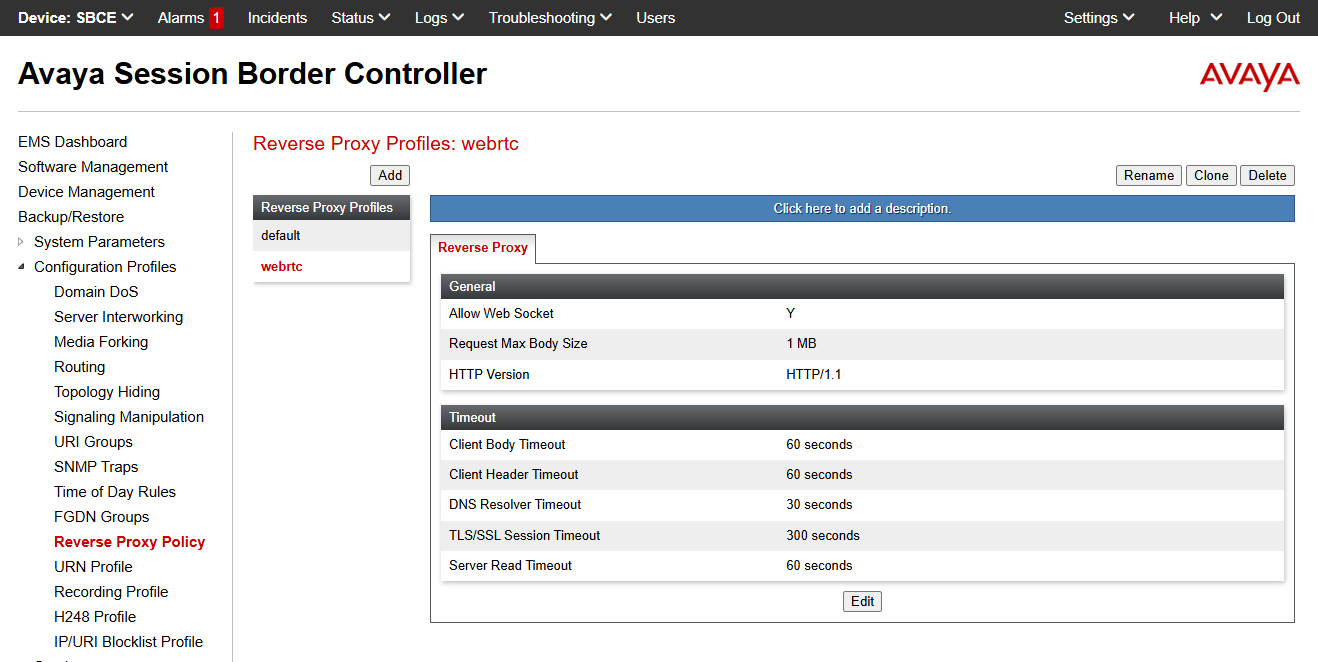
Task: Expand the Troubleshooting menu
Action: click(550, 18)
